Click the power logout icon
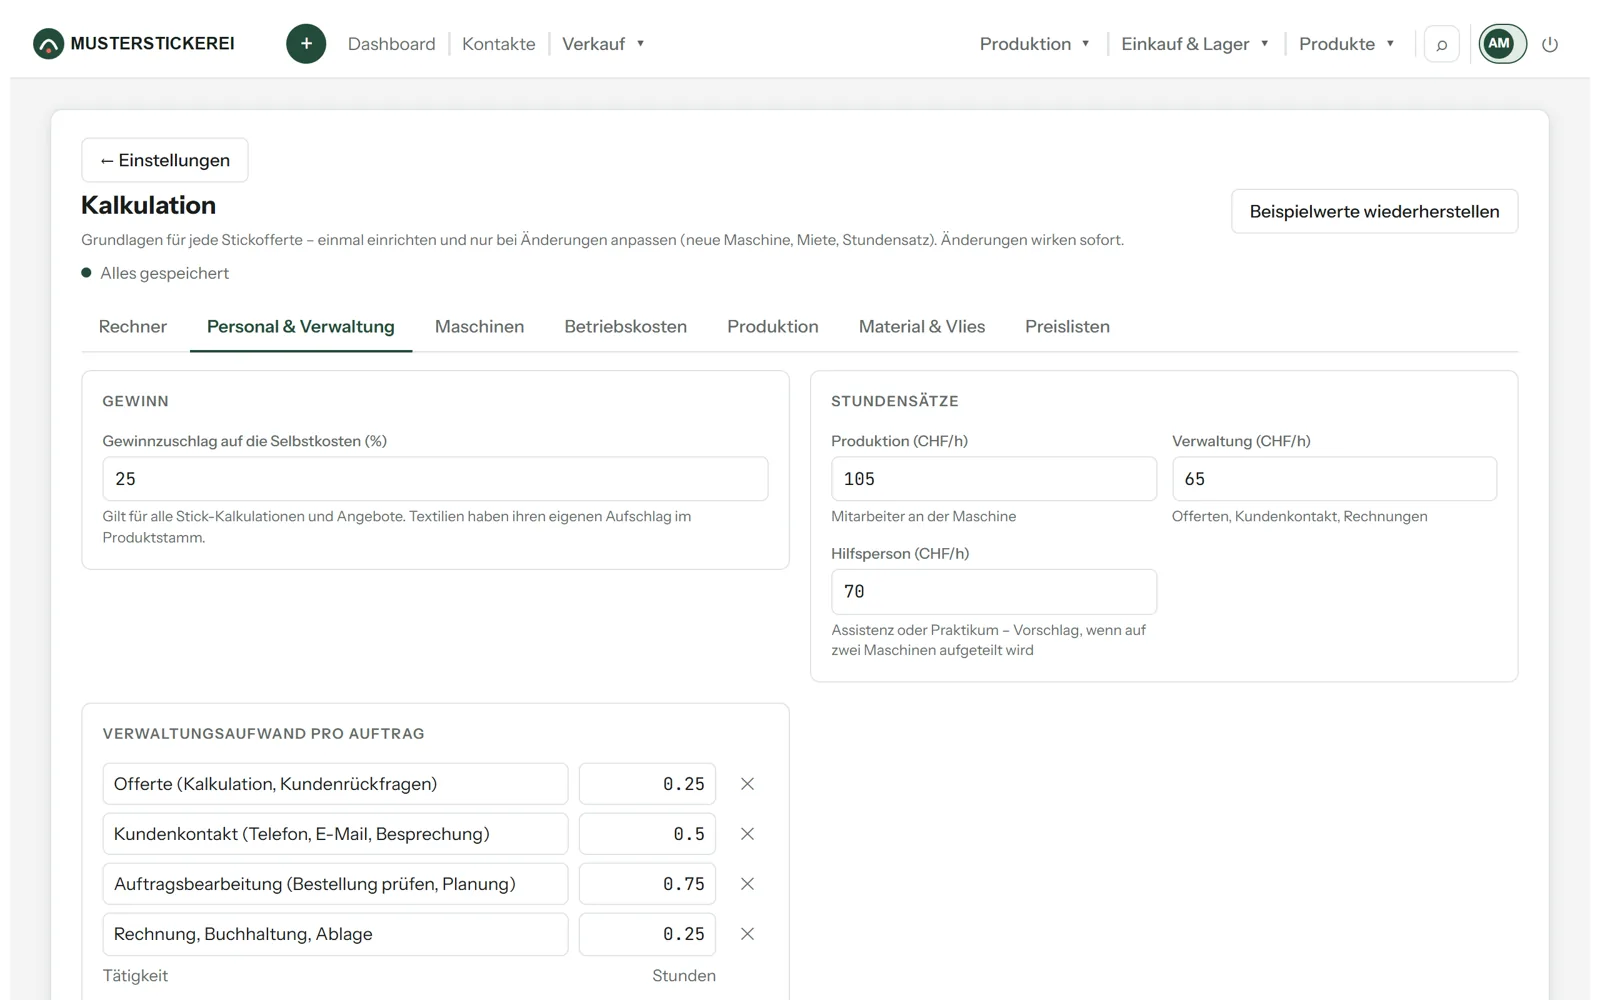 1550,44
